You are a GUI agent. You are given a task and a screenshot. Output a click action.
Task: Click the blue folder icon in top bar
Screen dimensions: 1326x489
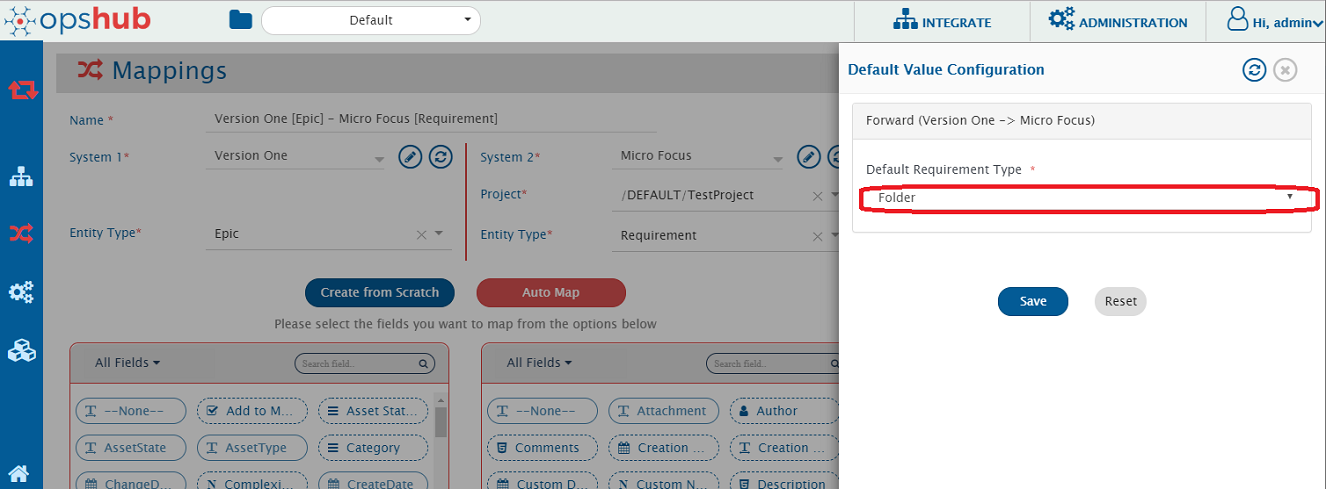pyautogui.click(x=240, y=21)
